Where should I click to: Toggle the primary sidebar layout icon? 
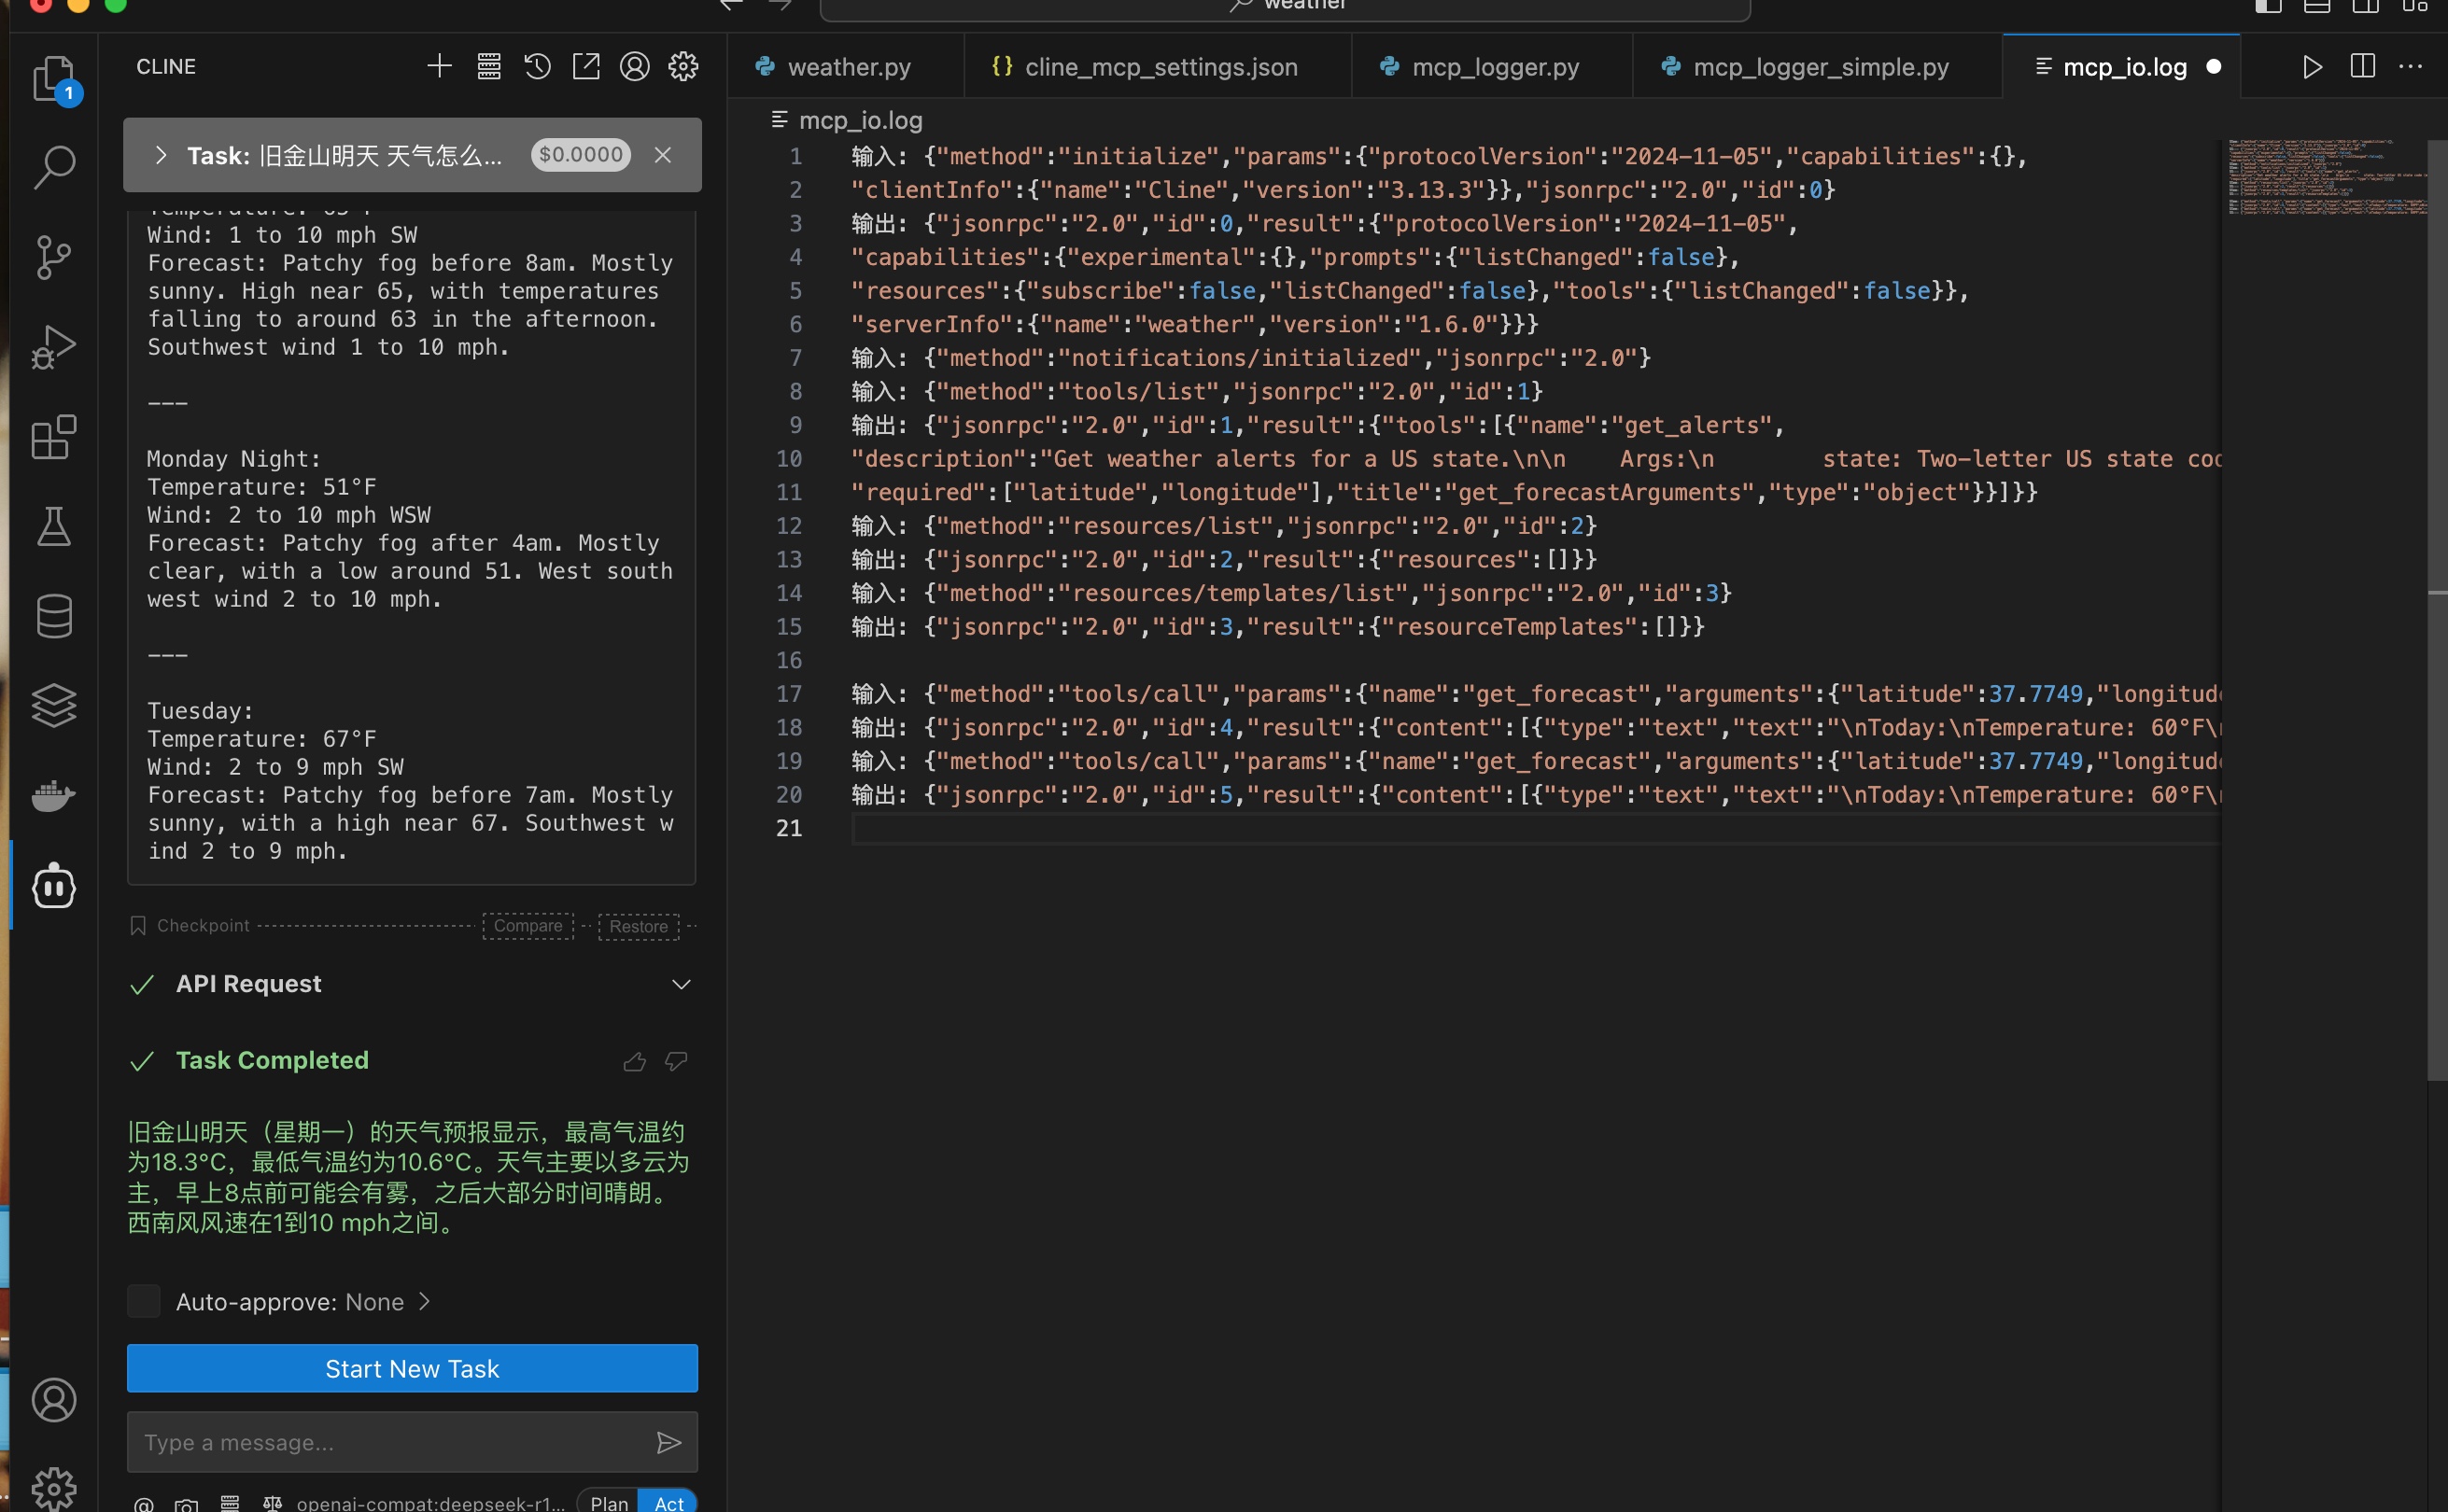(x=2268, y=6)
